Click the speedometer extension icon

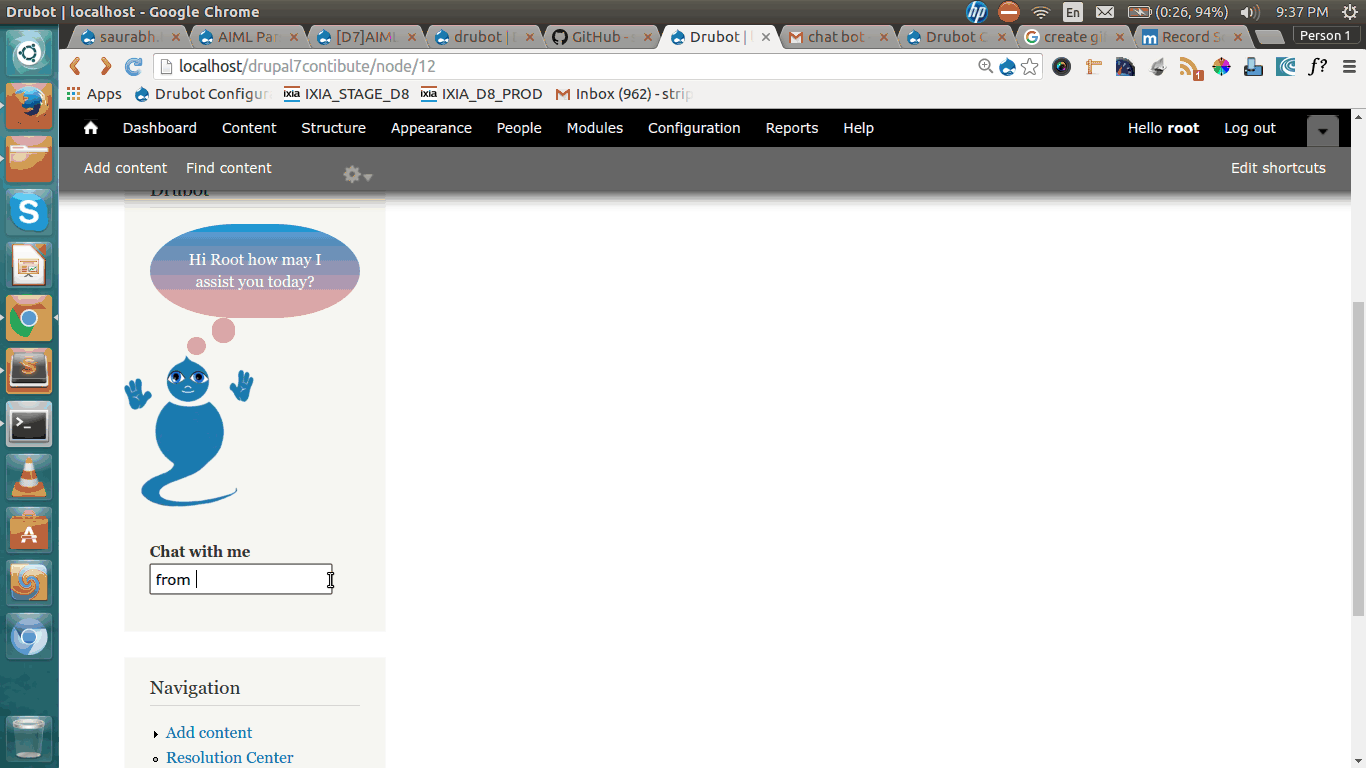pyautogui.click(x=1126, y=67)
